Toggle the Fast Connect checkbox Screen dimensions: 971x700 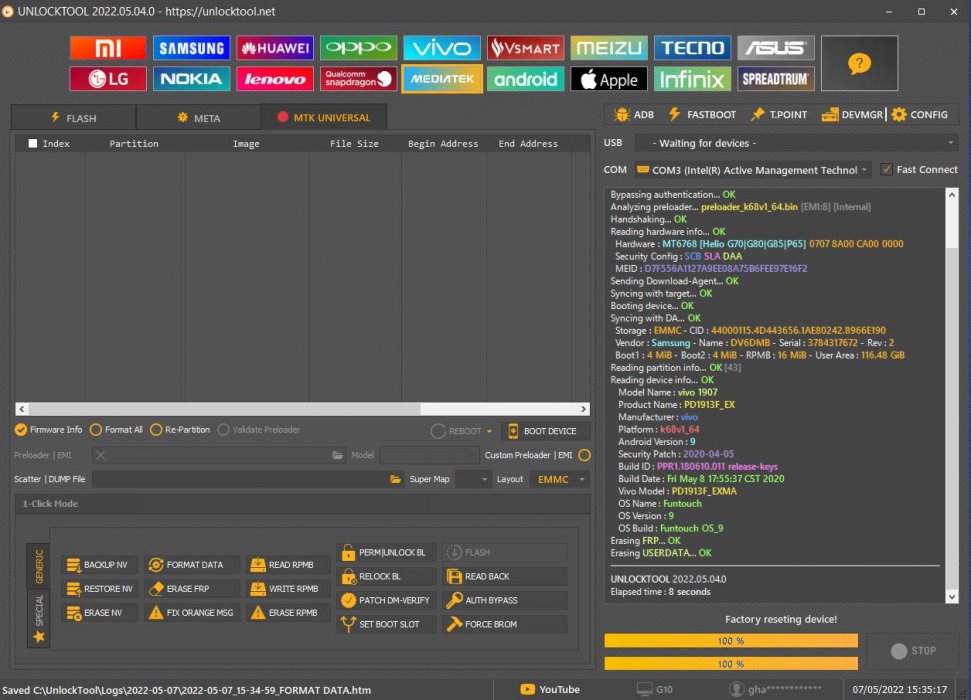887,169
